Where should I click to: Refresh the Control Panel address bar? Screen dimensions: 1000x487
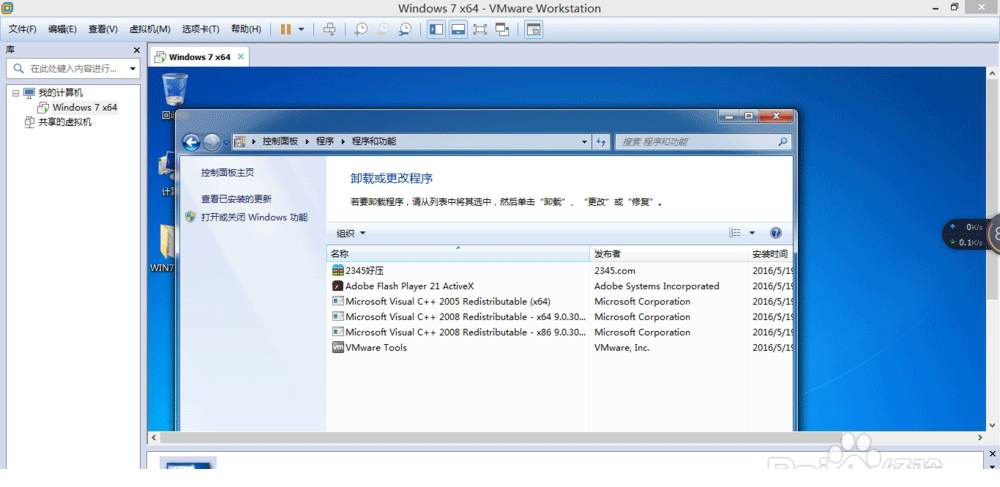601,142
